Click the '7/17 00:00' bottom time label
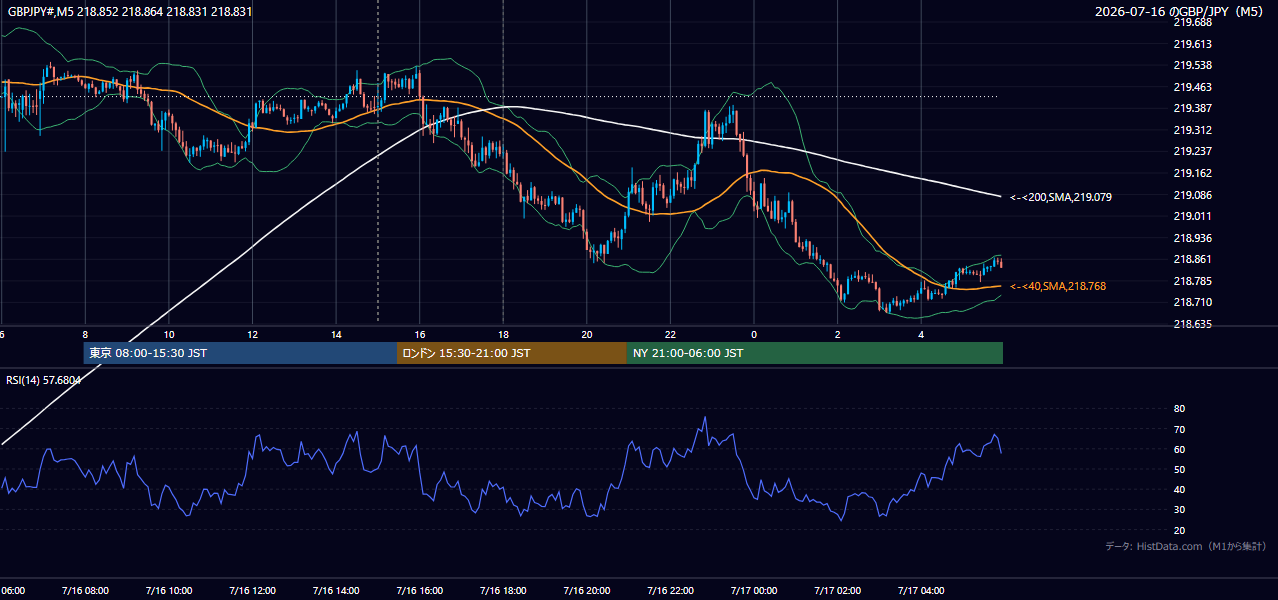Image resolution: width=1278 pixels, height=600 pixels. click(x=754, y=591)
